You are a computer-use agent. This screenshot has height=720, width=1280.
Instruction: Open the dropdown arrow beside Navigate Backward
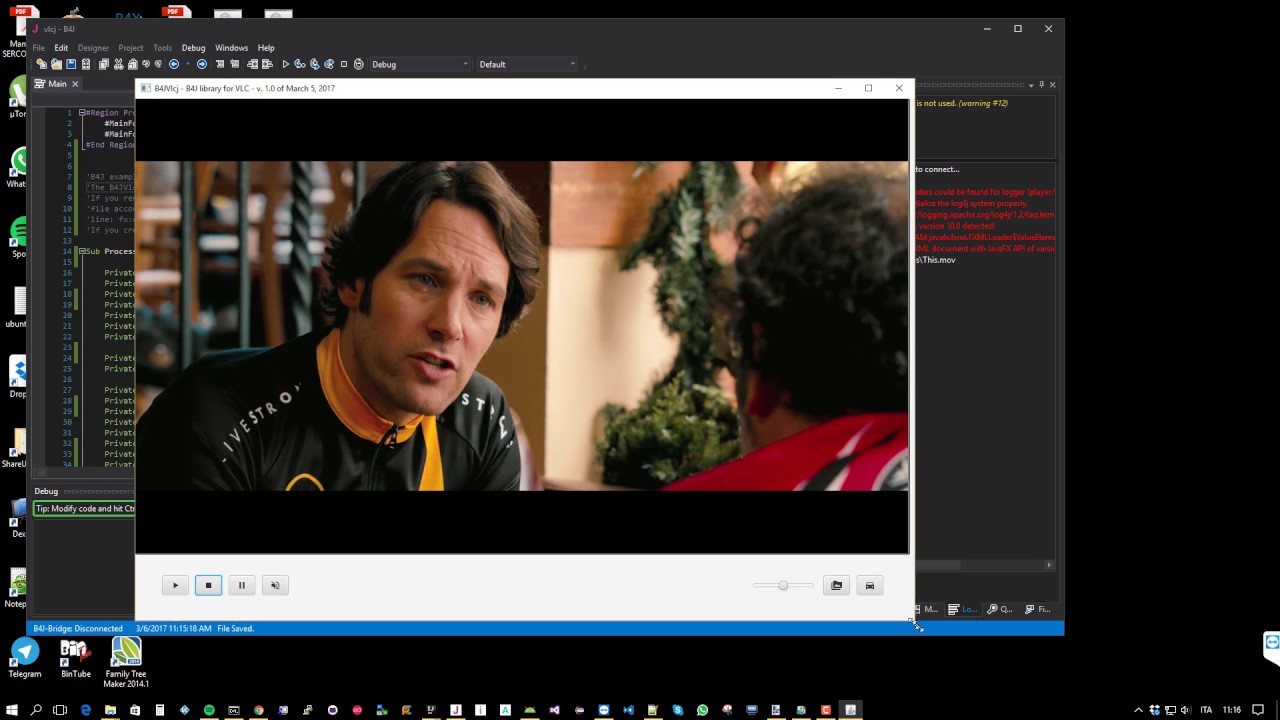tap(188, 64)
